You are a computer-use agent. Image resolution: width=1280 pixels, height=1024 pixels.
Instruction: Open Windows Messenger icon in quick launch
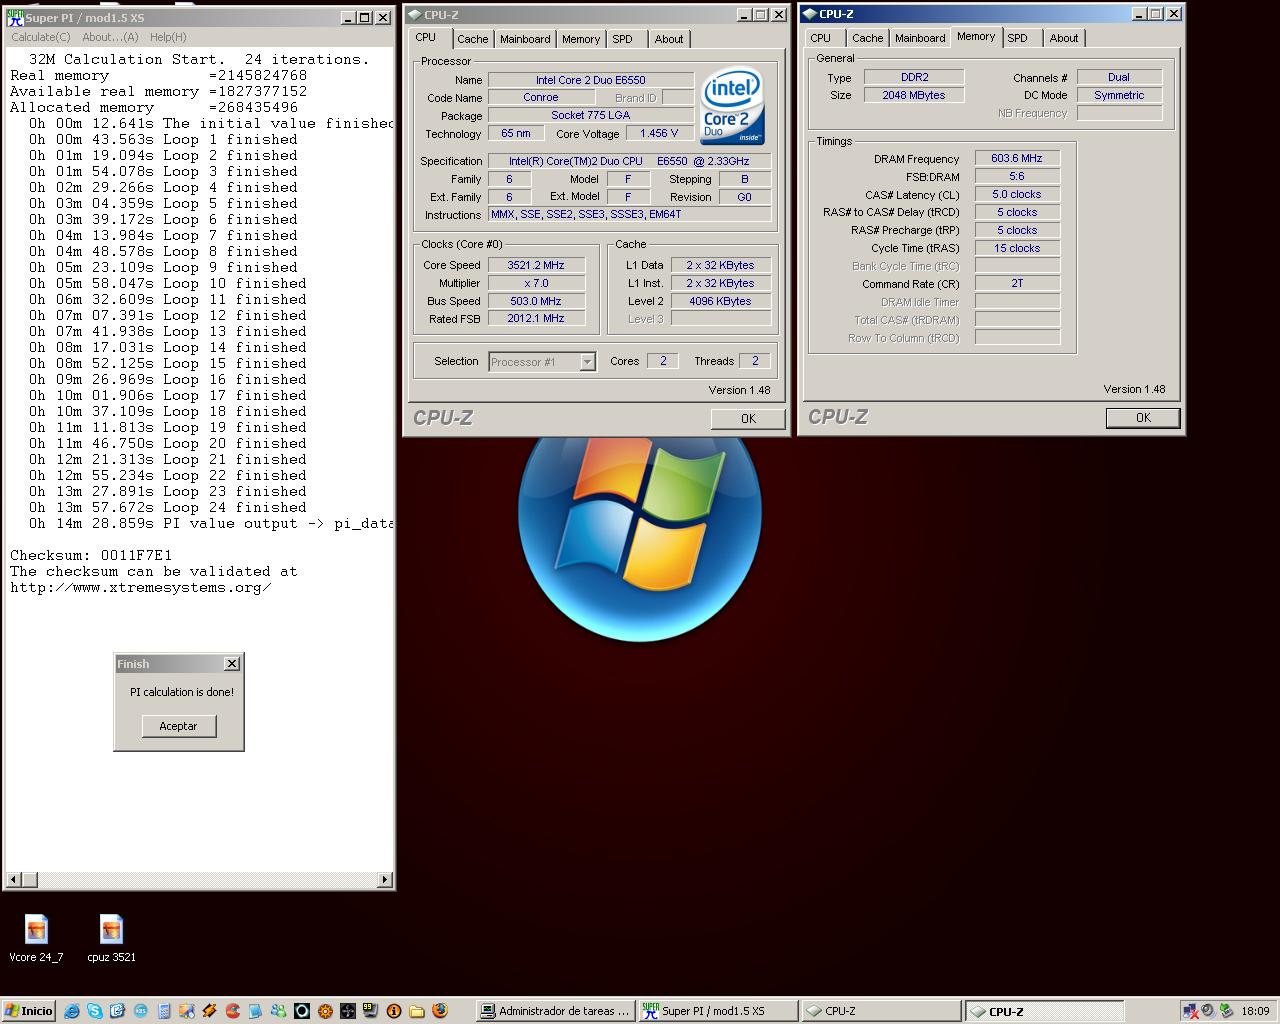[x=277, y=1011]
